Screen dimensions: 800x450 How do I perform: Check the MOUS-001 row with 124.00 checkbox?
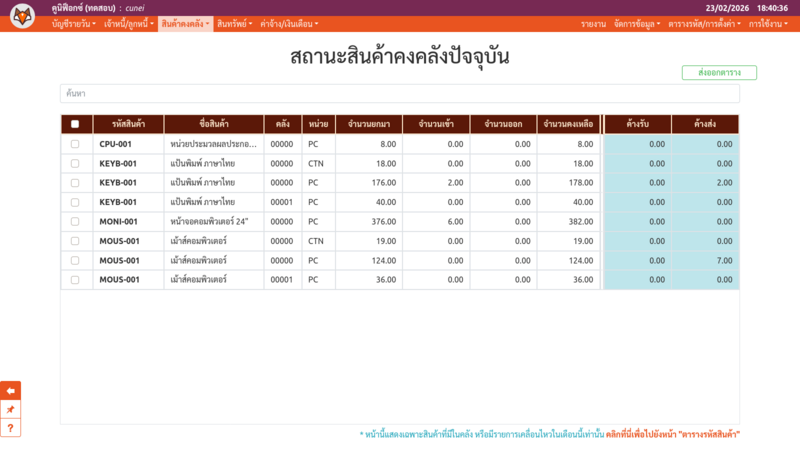75,260
